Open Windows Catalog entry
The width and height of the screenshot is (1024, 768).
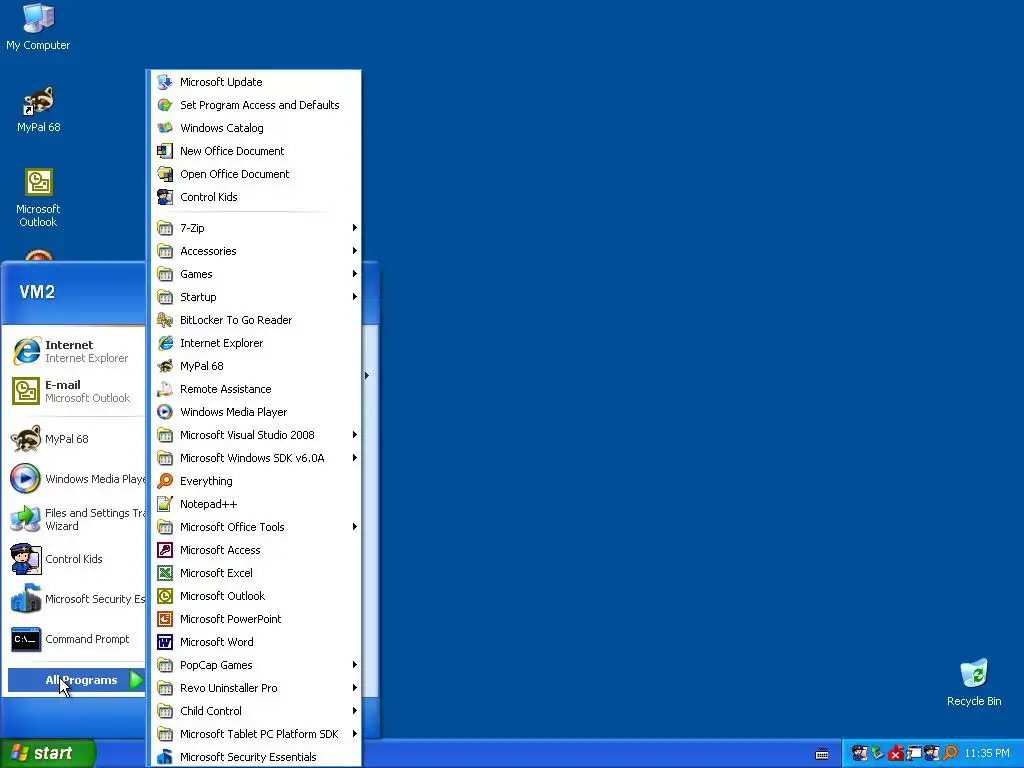(255, 128)
